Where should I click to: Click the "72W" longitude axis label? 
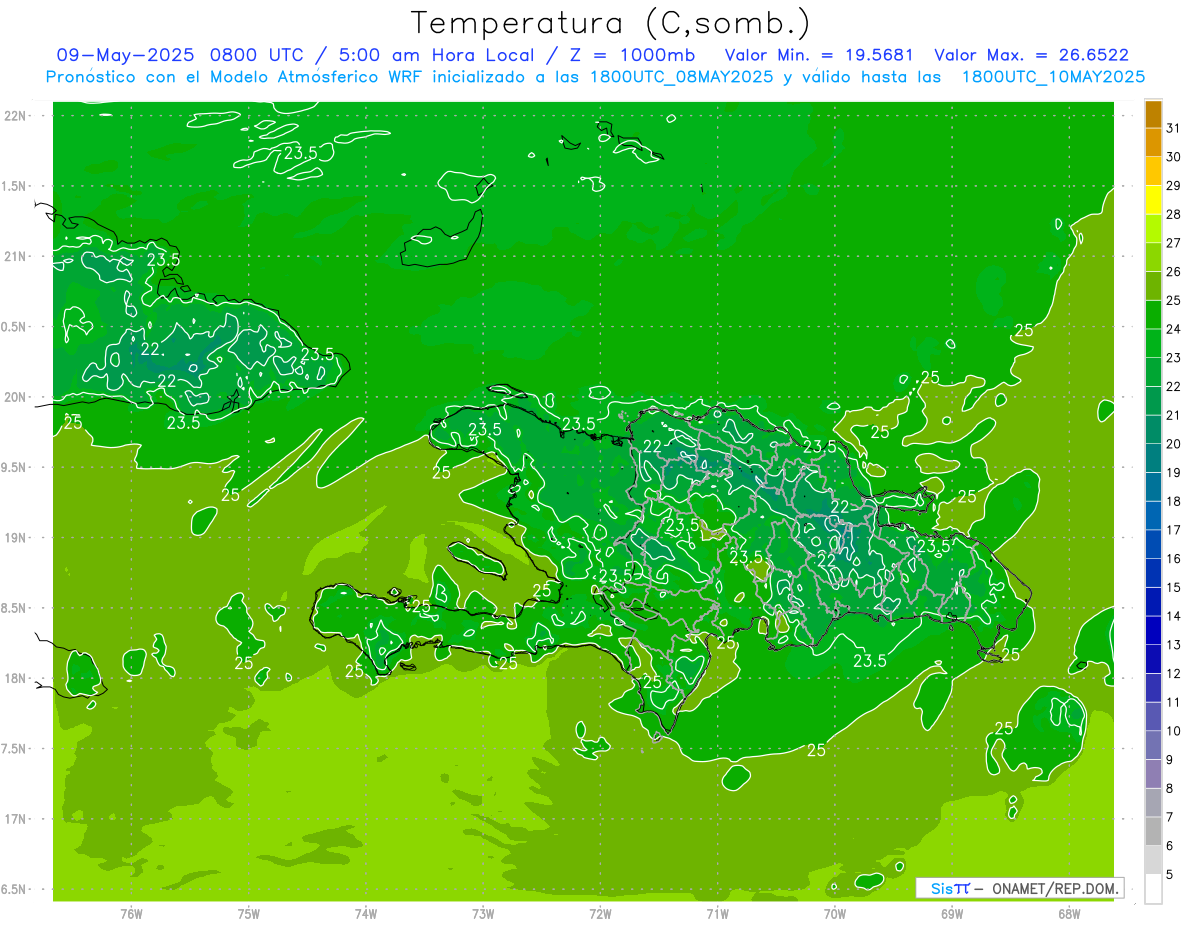pyautogui.click(x=600, y=913)
